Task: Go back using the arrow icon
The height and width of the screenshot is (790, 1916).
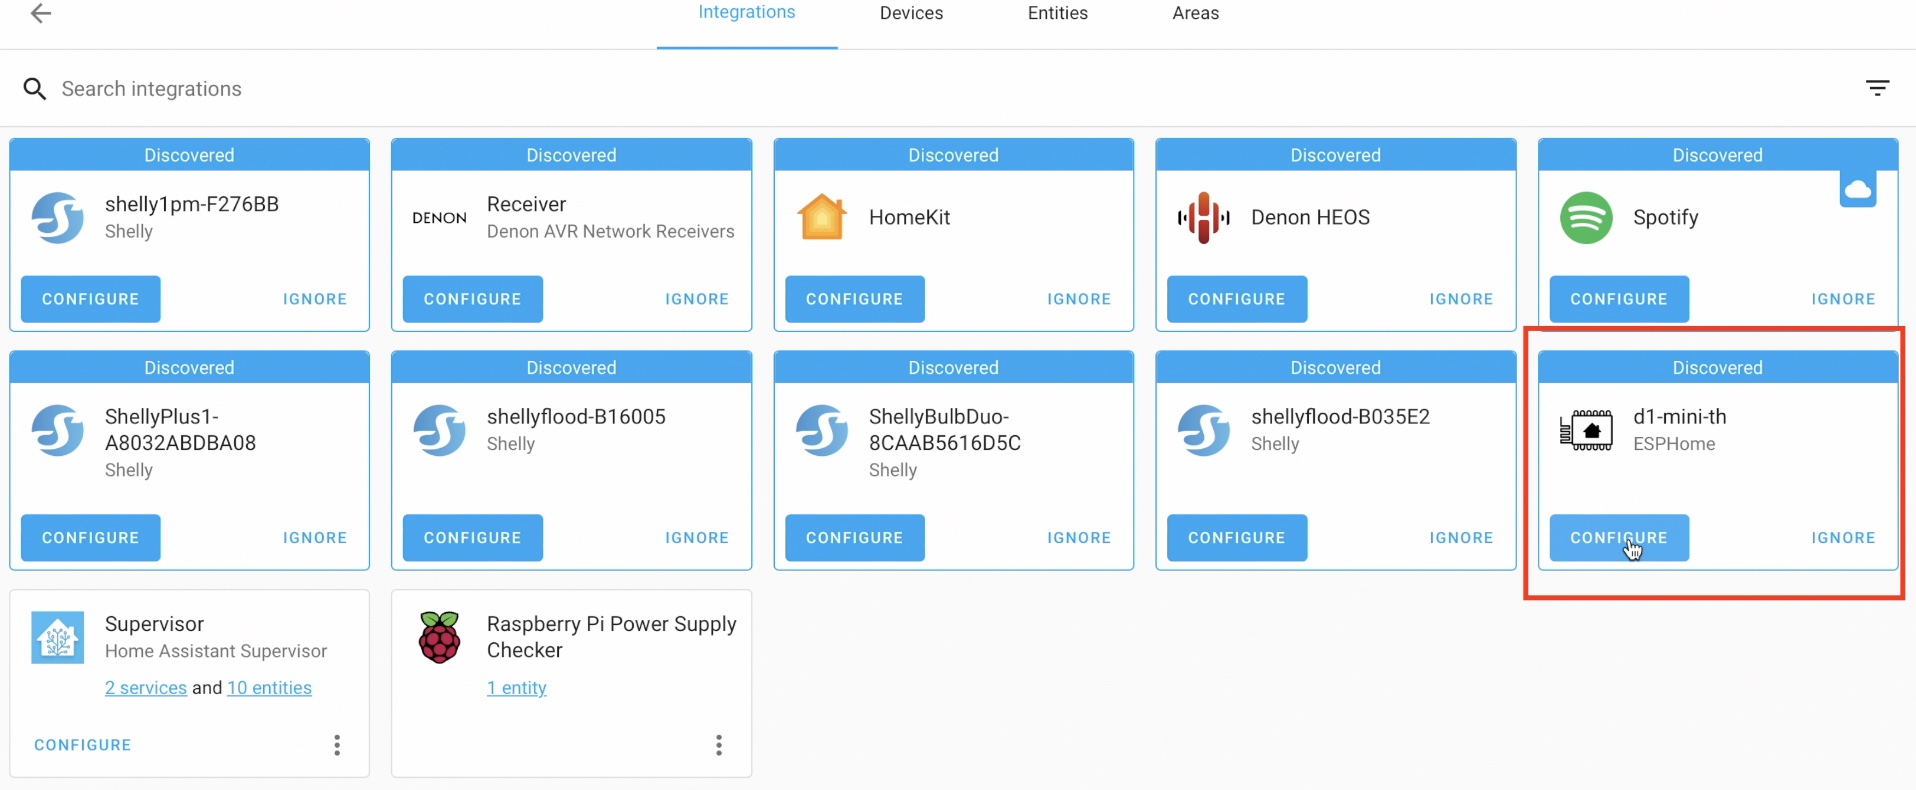Action: pyautogui.click(x=41, y=13)
